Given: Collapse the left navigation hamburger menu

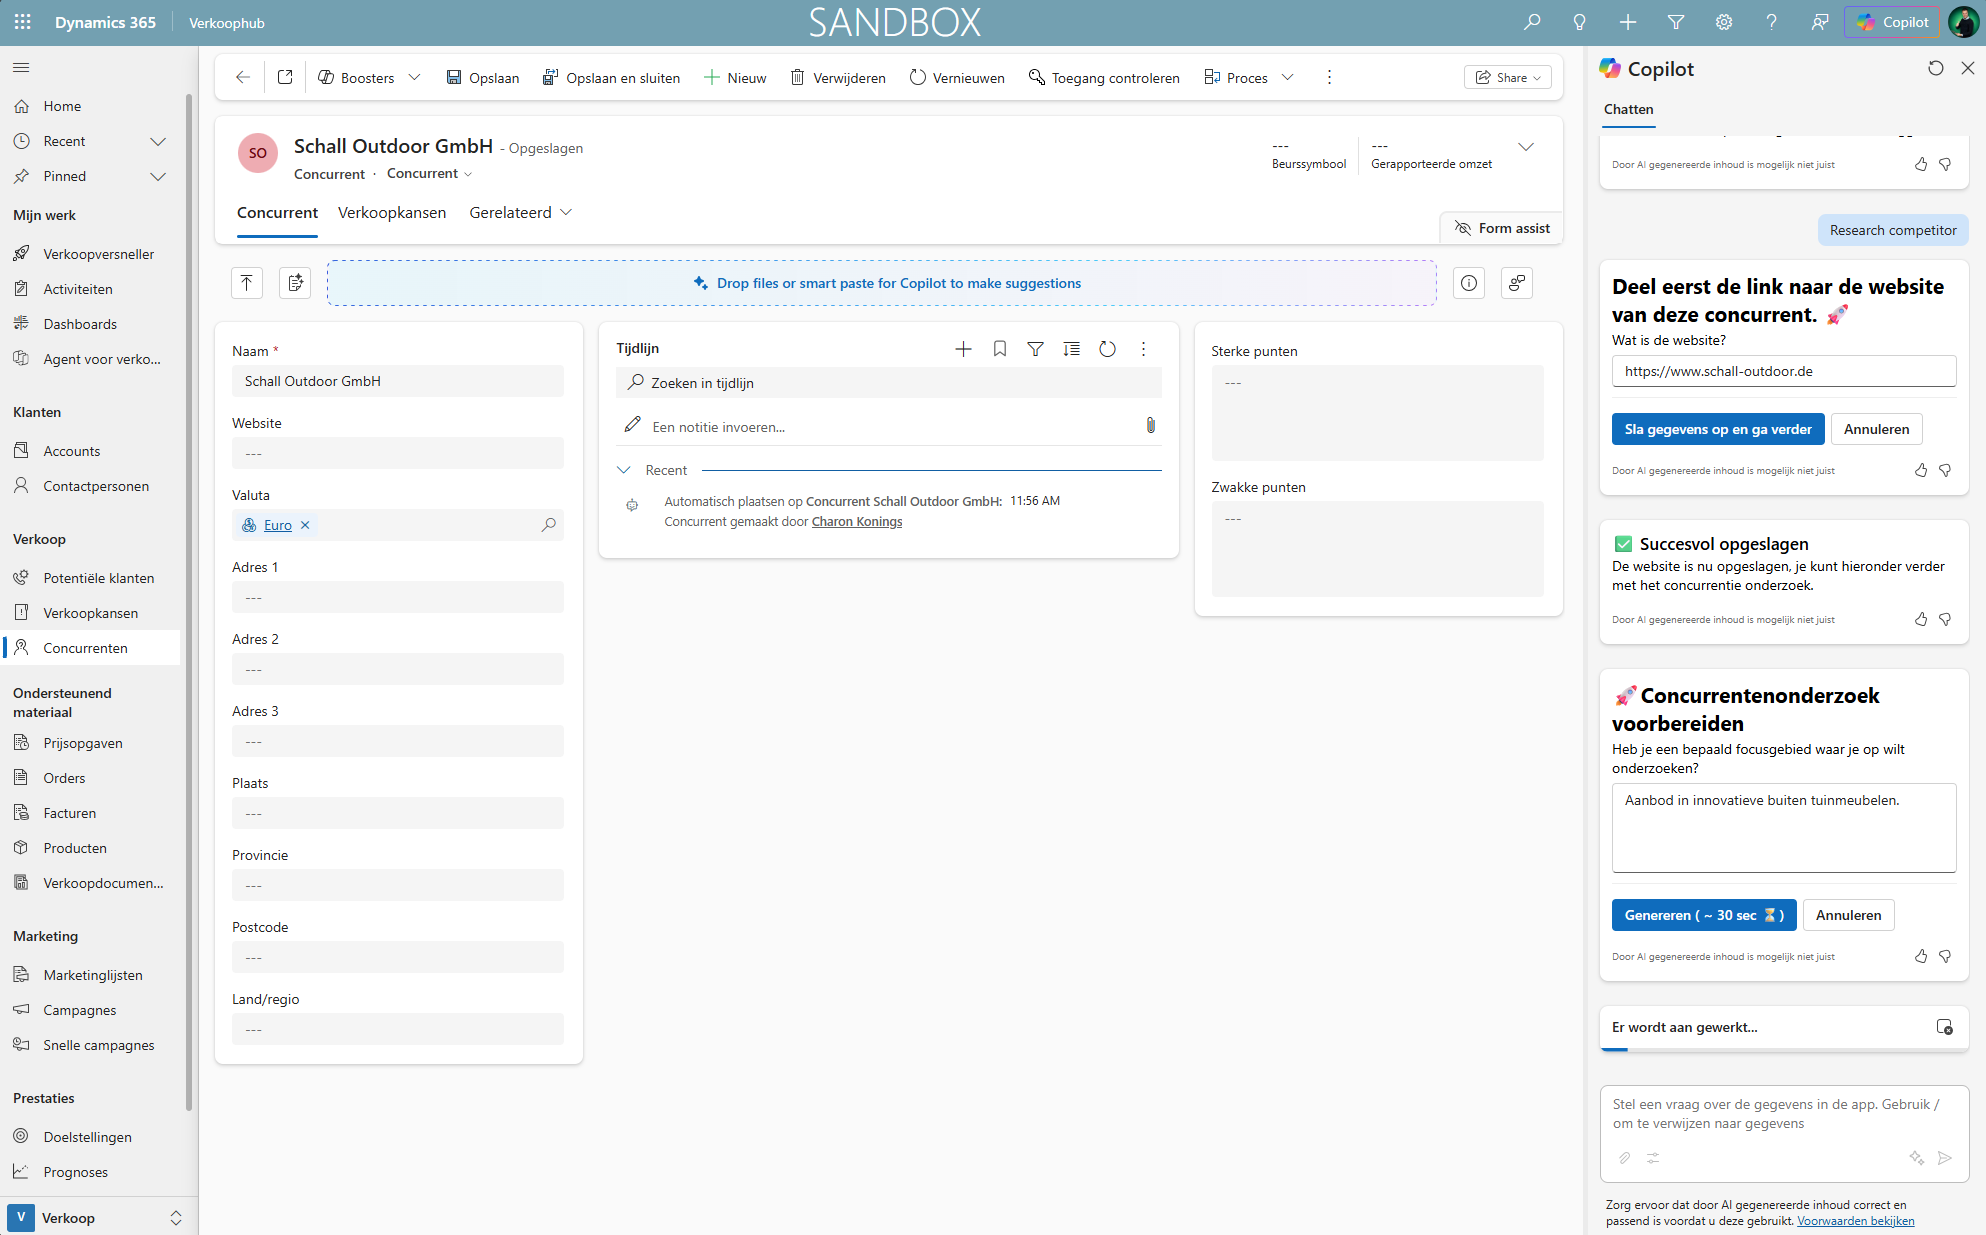Looking at the screenshot, I should point(21,67).
